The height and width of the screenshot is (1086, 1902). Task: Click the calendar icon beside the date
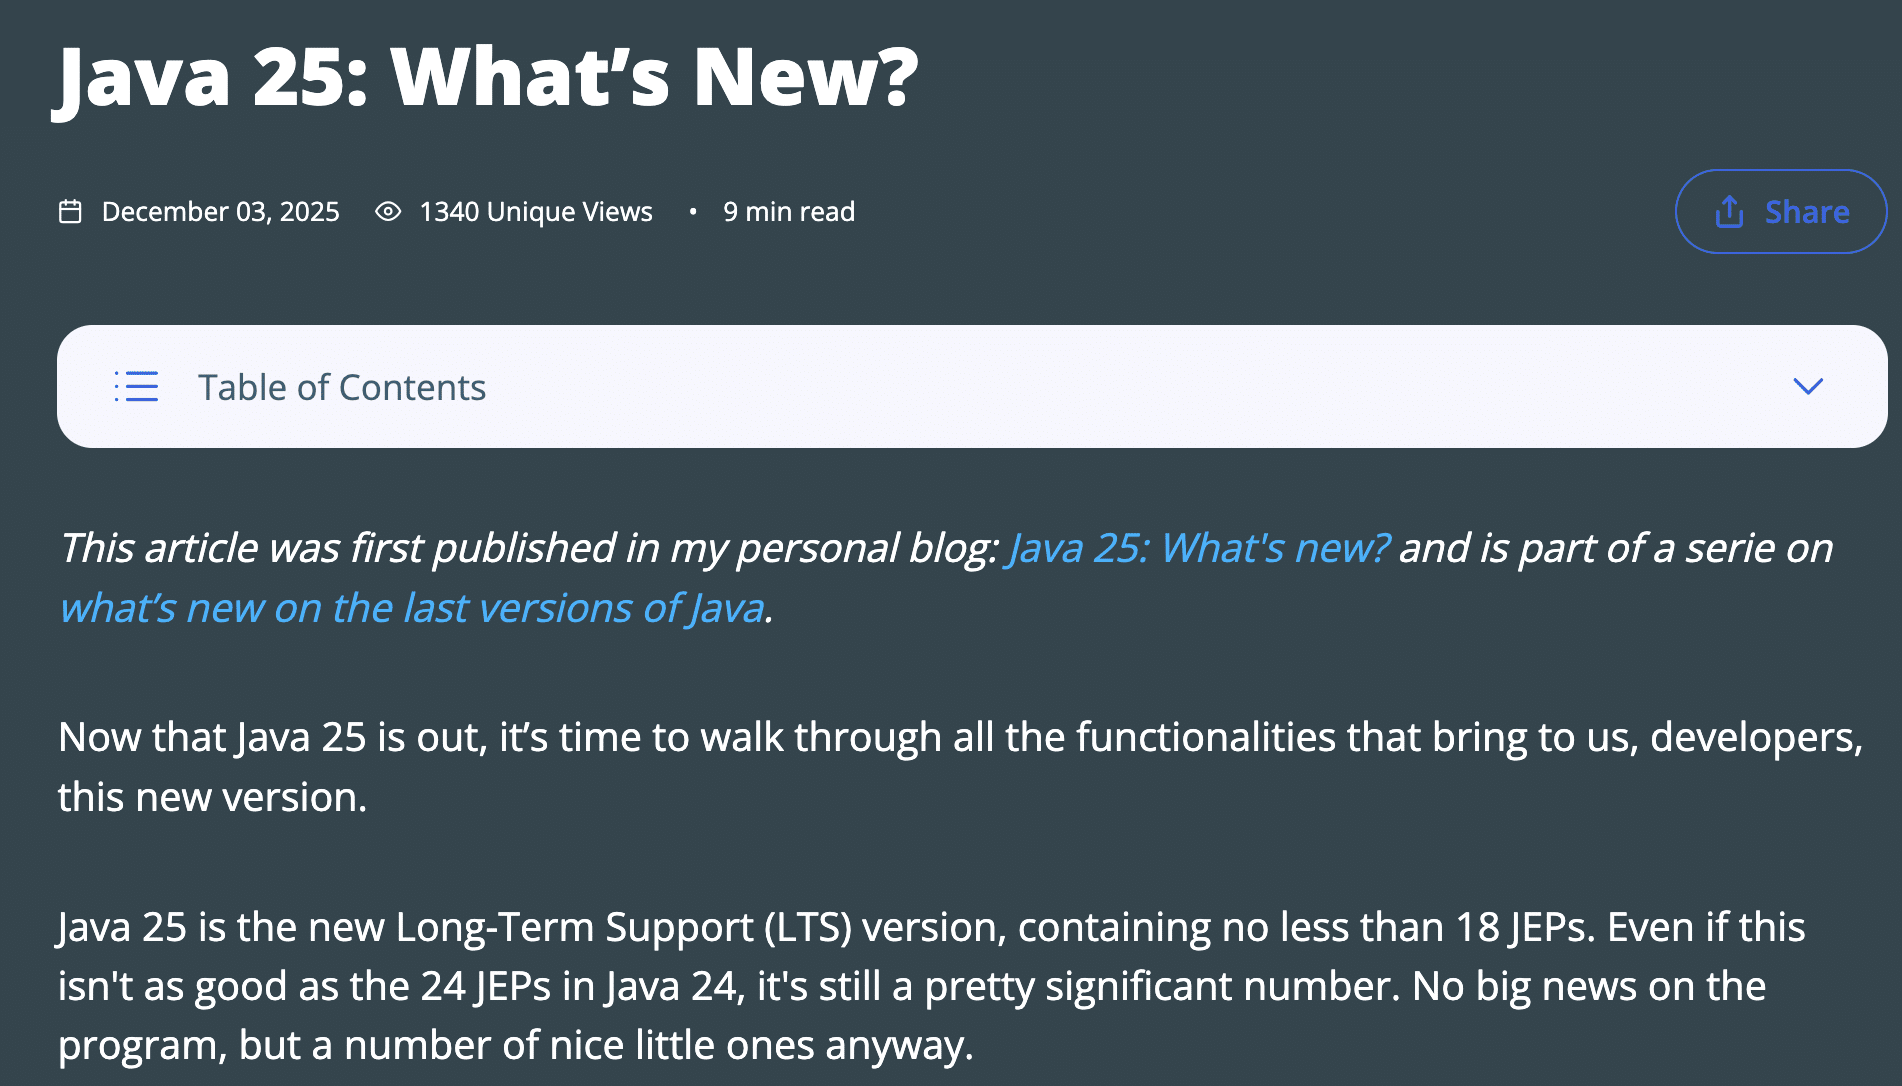click(70, 212)
